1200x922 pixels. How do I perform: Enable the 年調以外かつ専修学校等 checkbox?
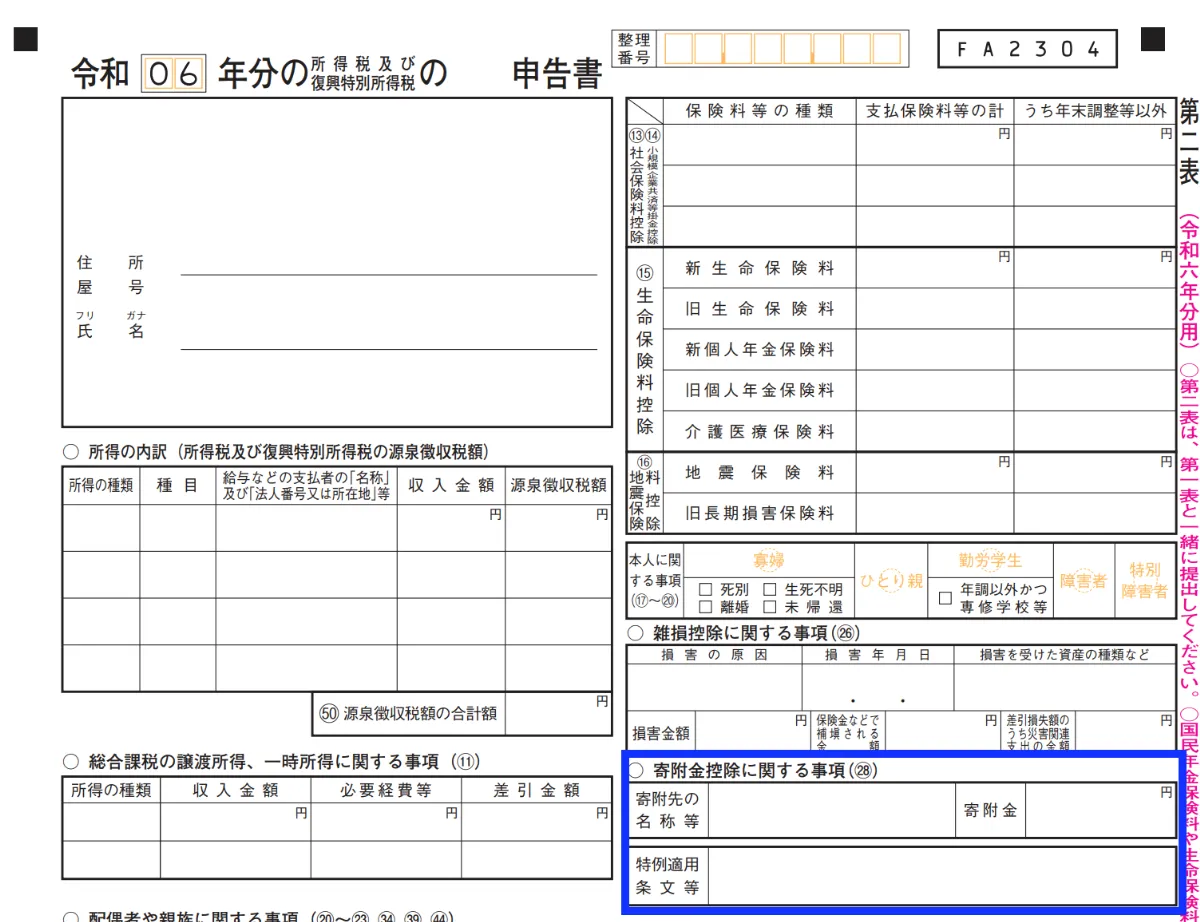tap(945, 598)
